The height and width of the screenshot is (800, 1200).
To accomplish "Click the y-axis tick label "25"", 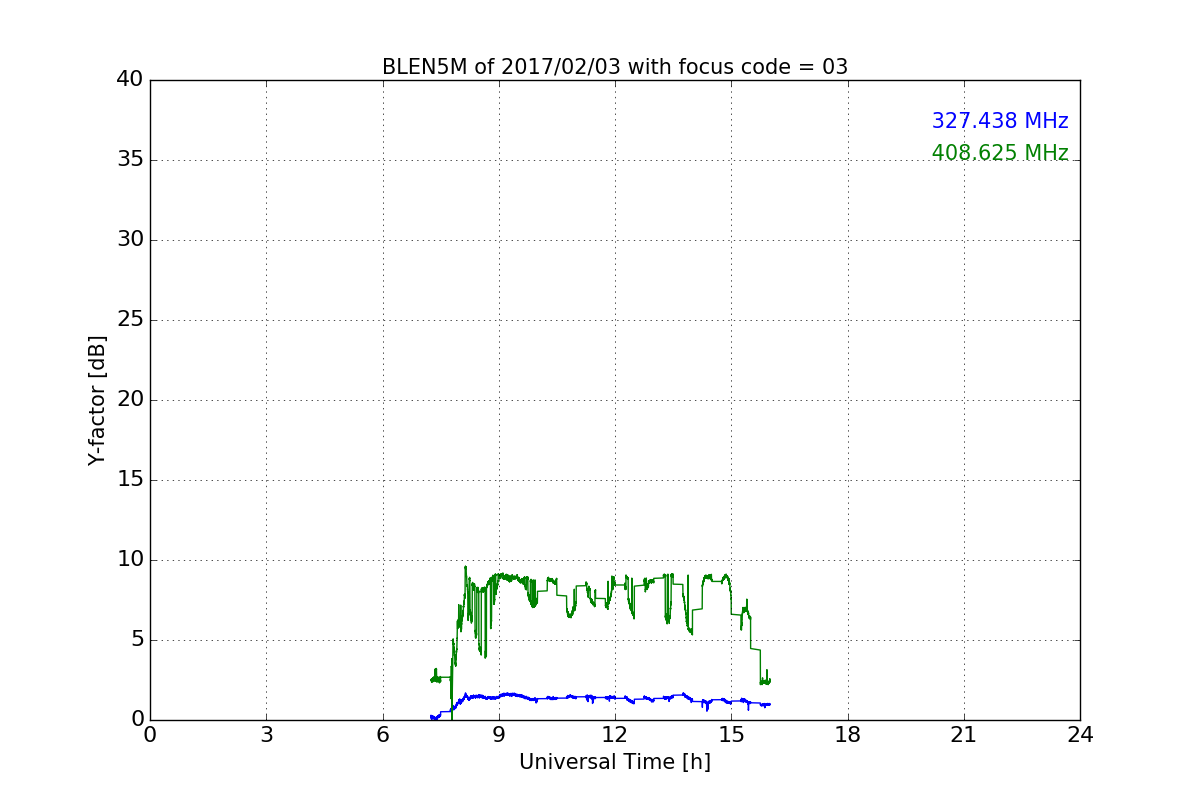I will click(x=130, y=320).
